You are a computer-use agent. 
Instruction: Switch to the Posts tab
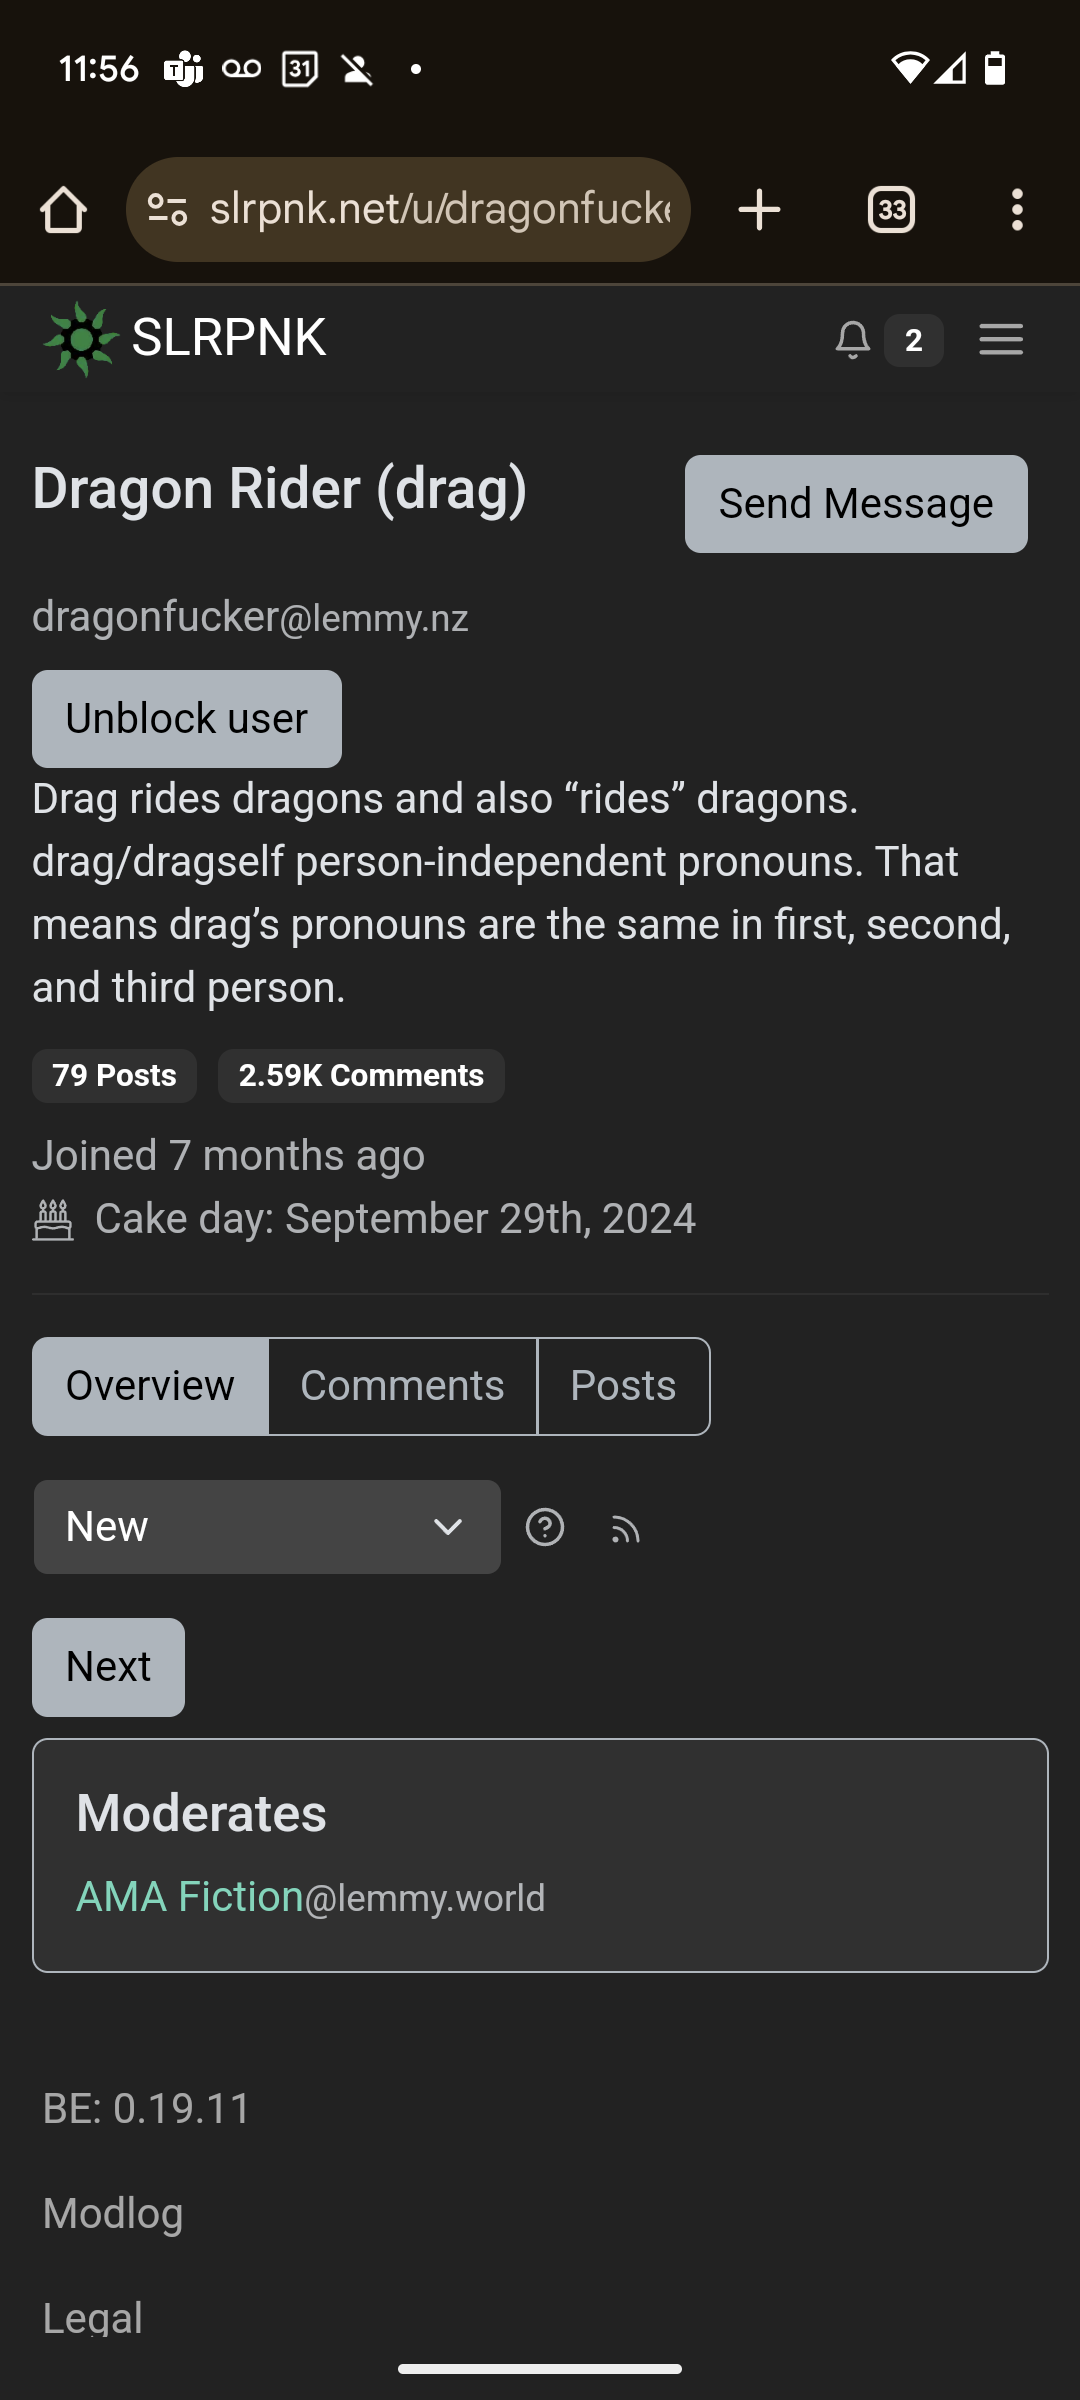tap(624, 1386)
